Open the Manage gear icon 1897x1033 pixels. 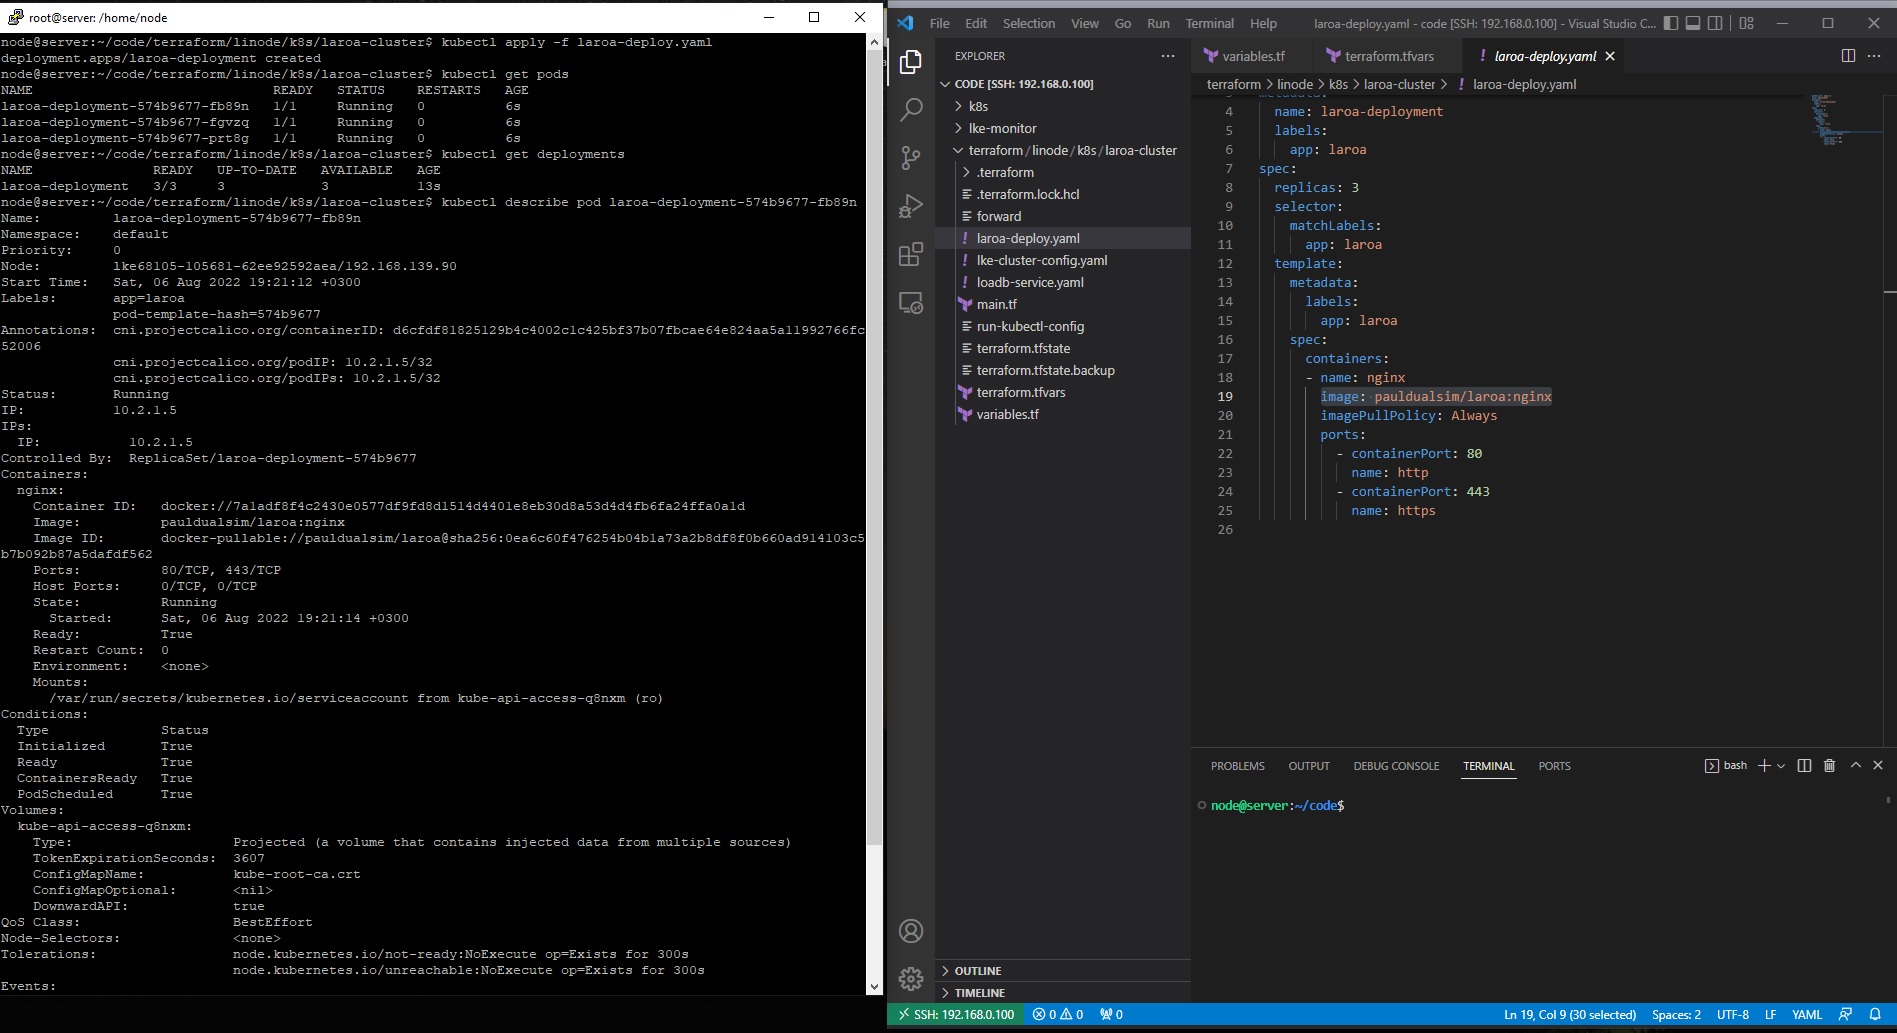click(910, 979)
